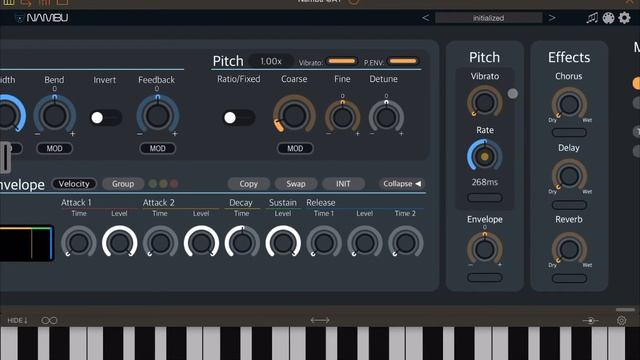Click the Attack 1 Time knob
The height and width of the screenshot is (360, 640).
coord(78,243)
